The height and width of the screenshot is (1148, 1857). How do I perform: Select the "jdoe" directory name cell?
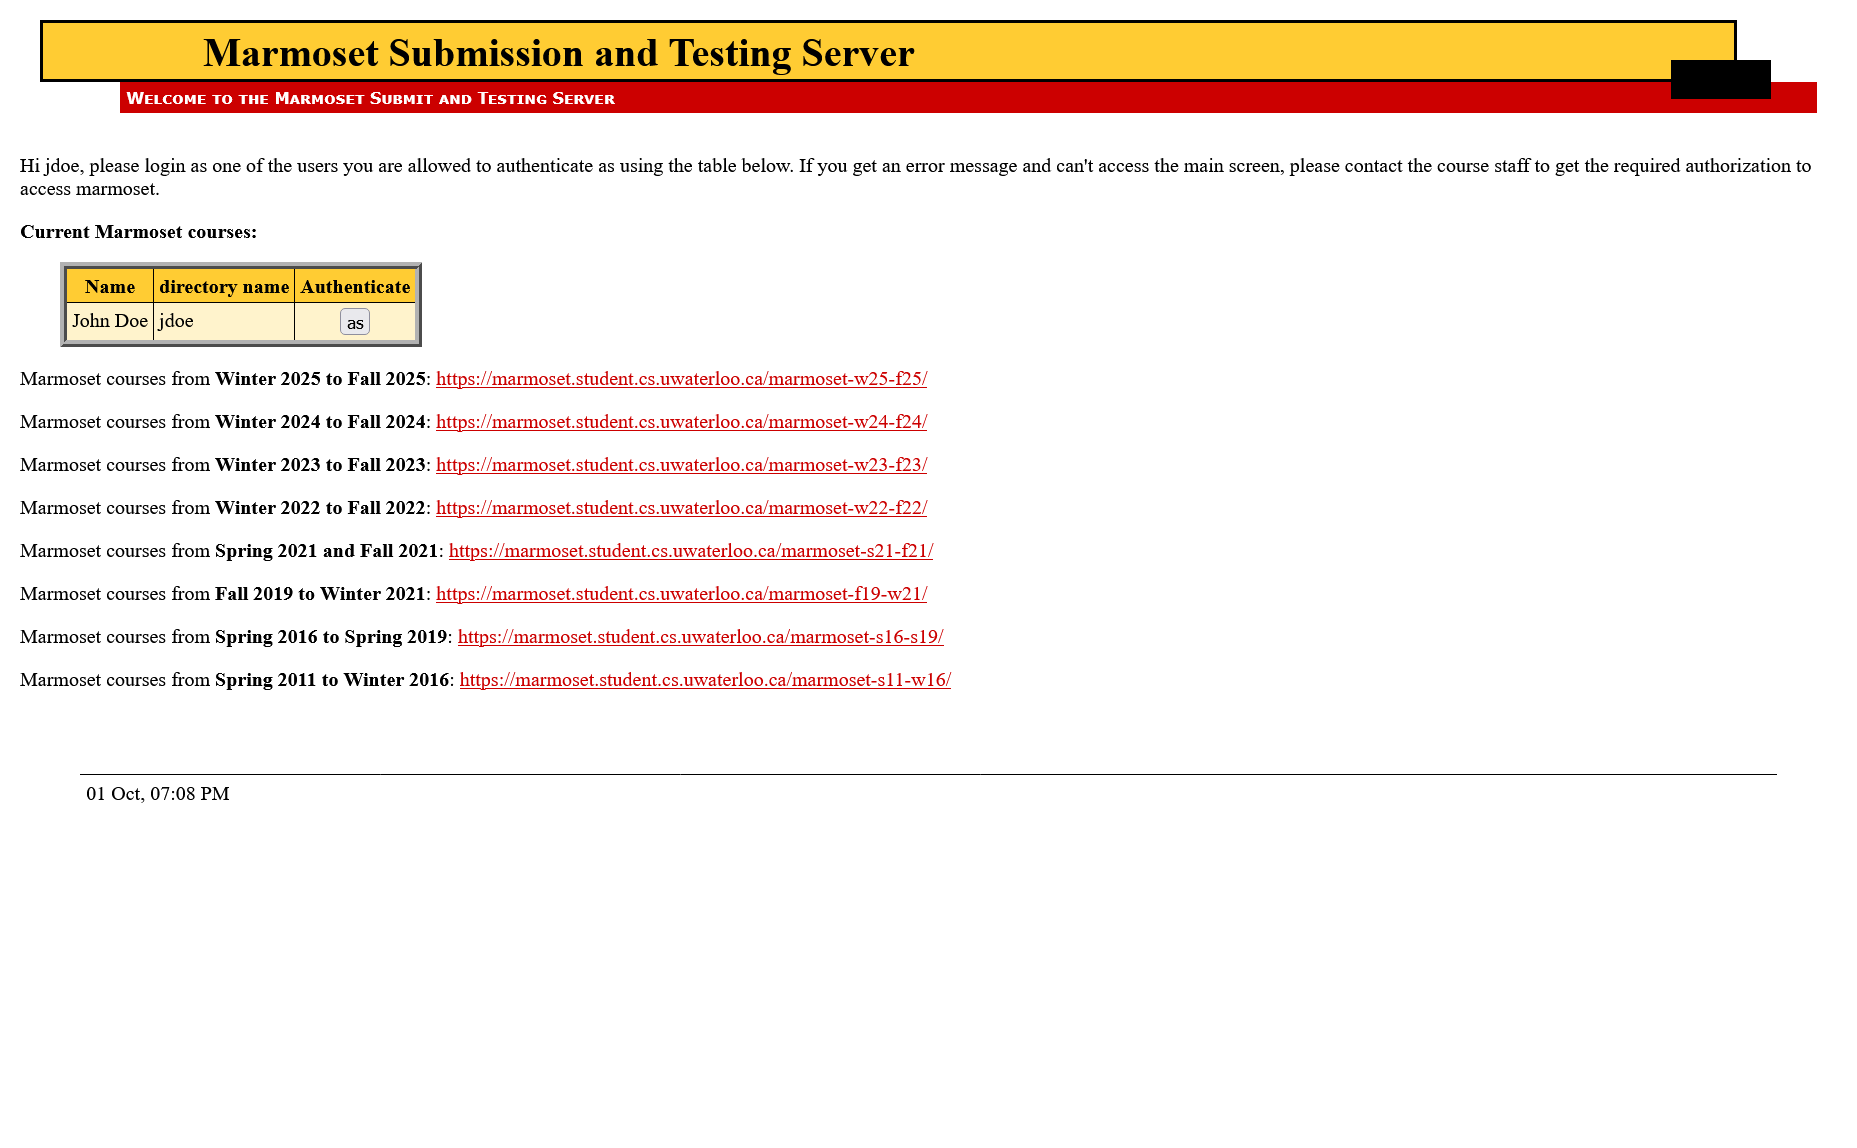224,321
